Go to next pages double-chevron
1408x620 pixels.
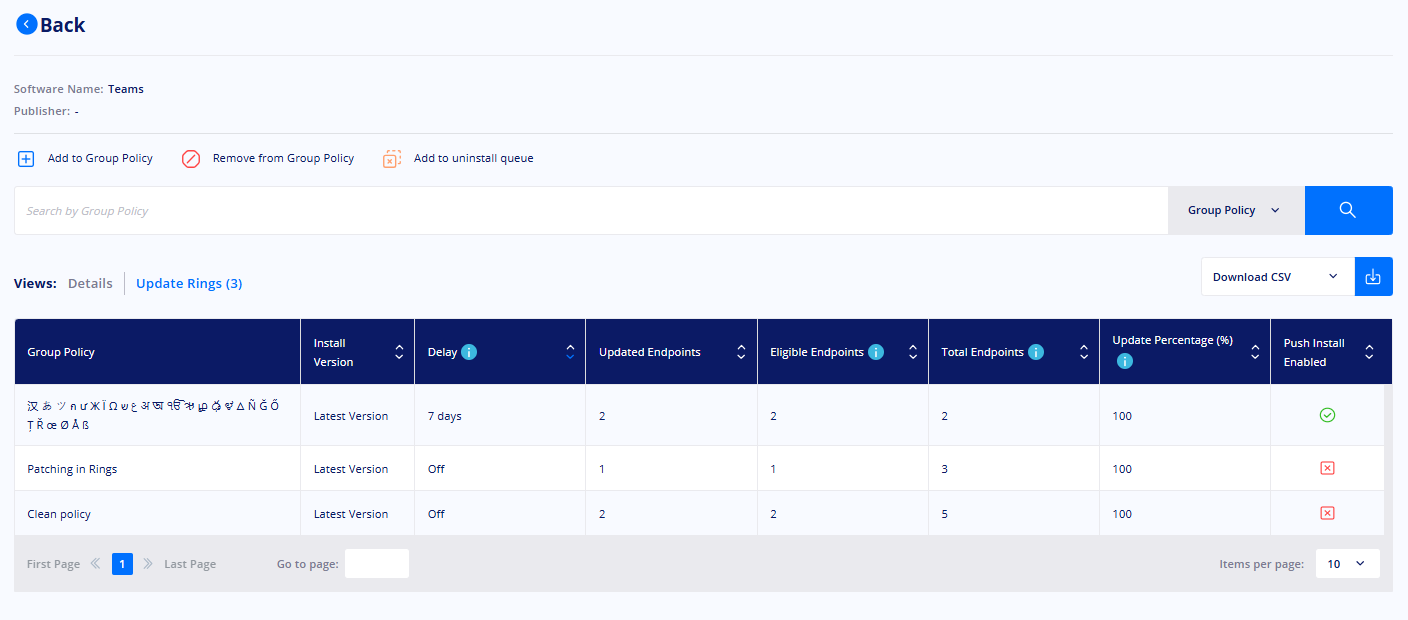pyautogui.click(x=148, y=564)
